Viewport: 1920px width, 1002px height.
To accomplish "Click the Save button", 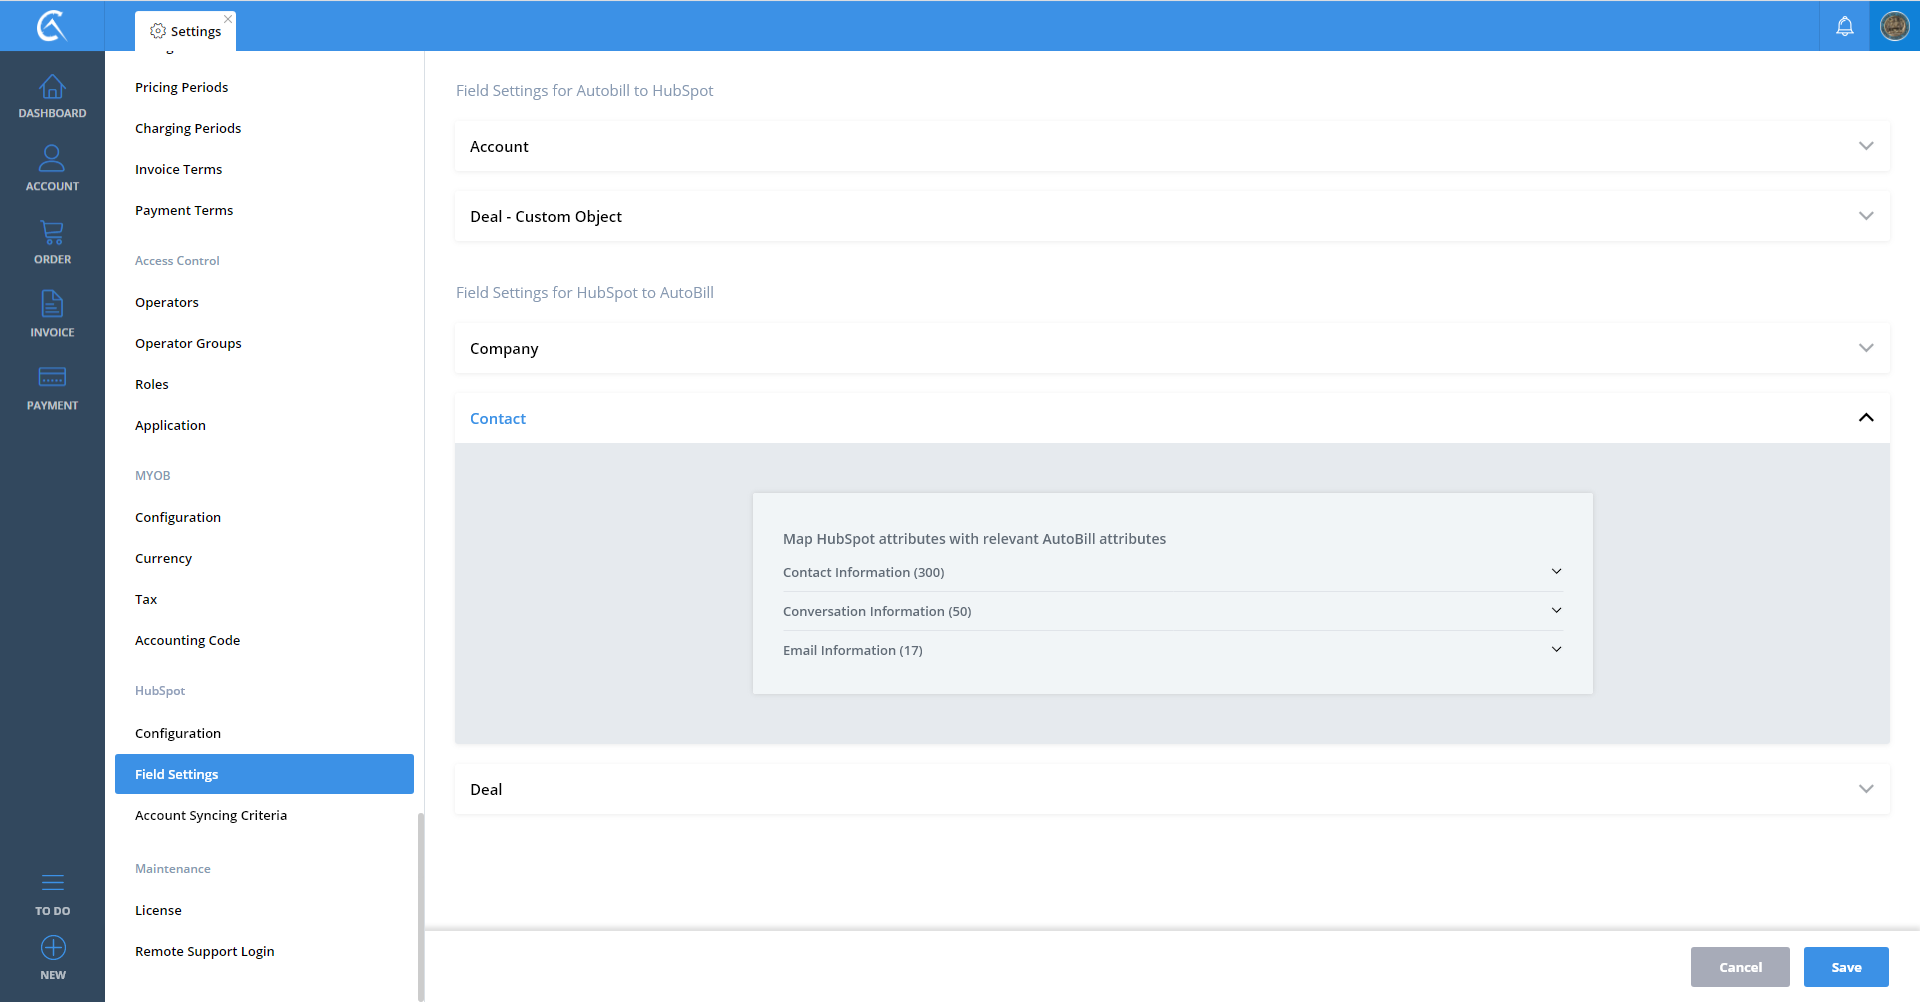I will tap(1845, 967).
